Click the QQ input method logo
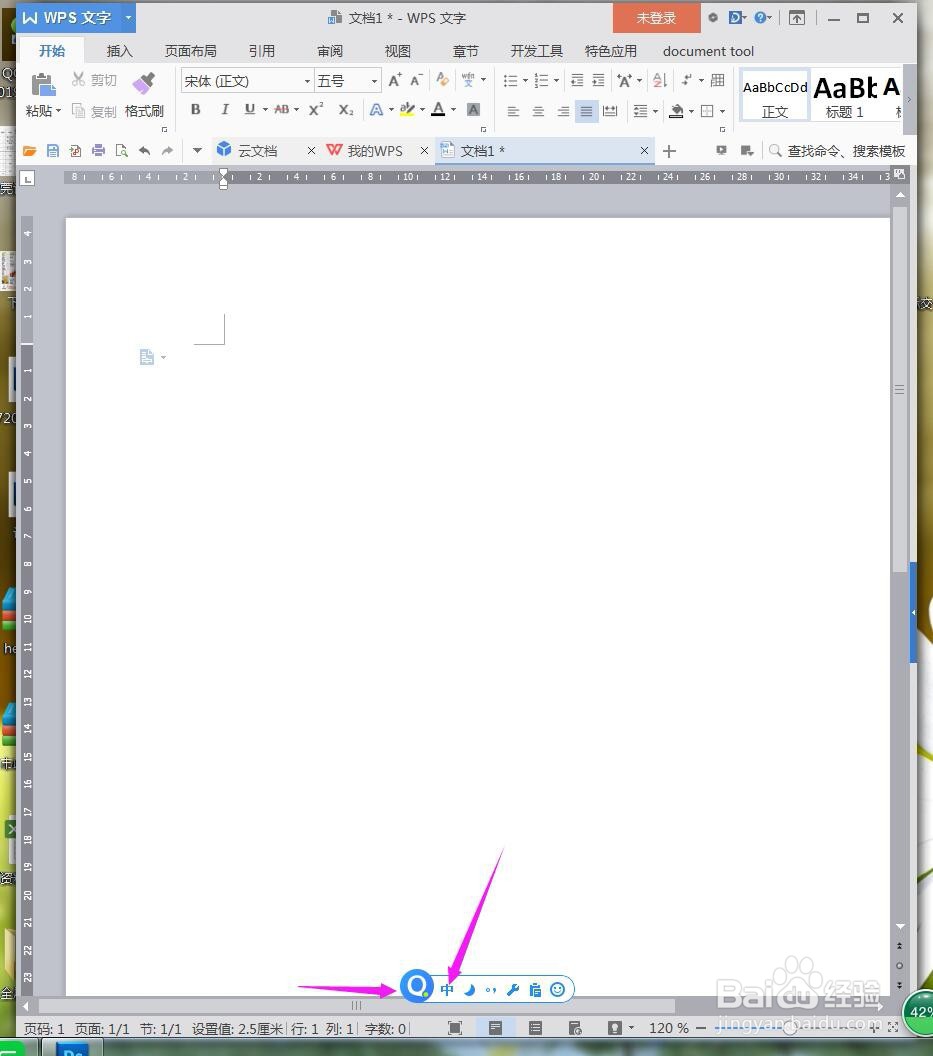This screenshot has height=1056, width=933. click(417, 987)
